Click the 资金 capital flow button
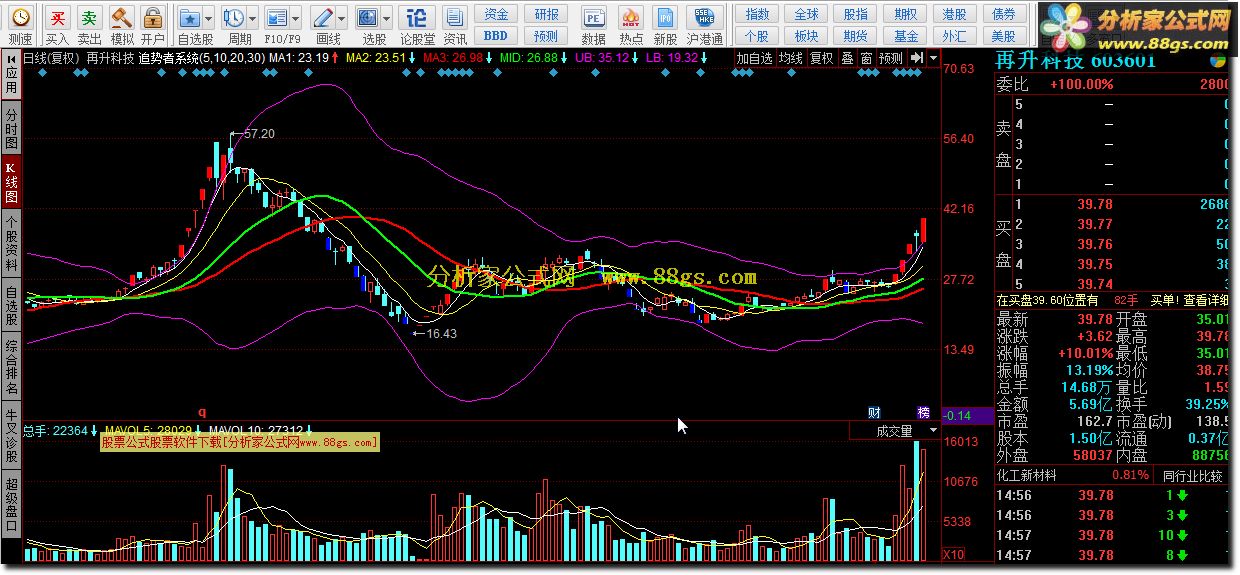The height and width of the screenshot is (575, 1240). (x=496, y=14)
